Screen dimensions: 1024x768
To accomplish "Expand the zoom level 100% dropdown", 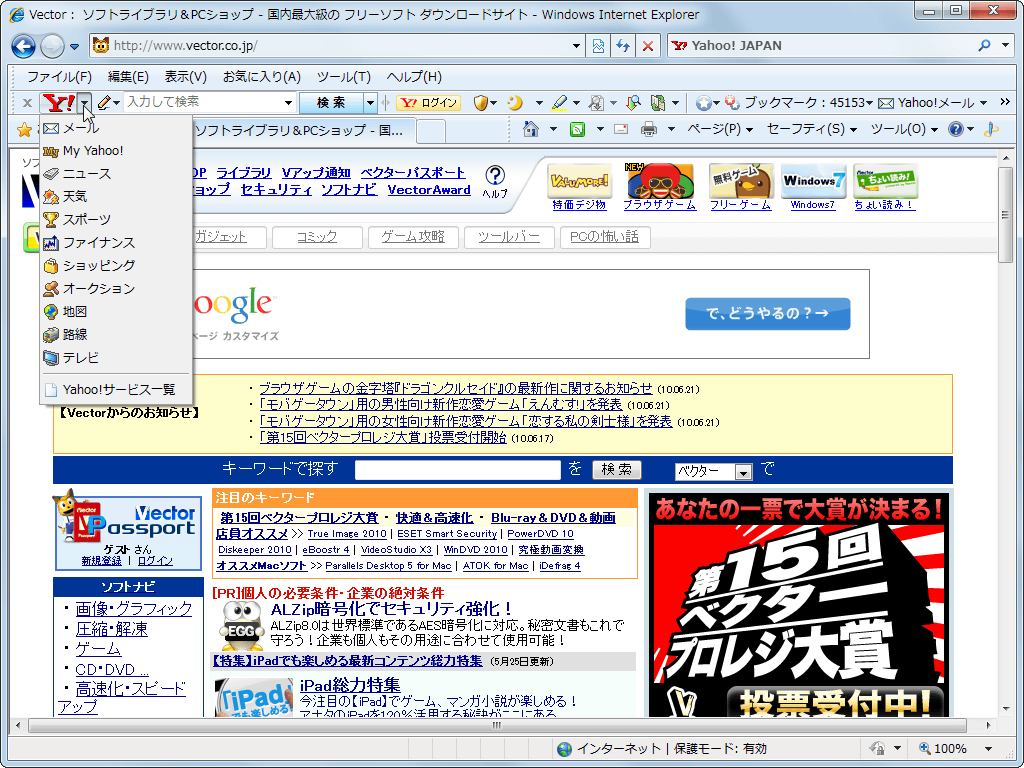I will point(988,749).
